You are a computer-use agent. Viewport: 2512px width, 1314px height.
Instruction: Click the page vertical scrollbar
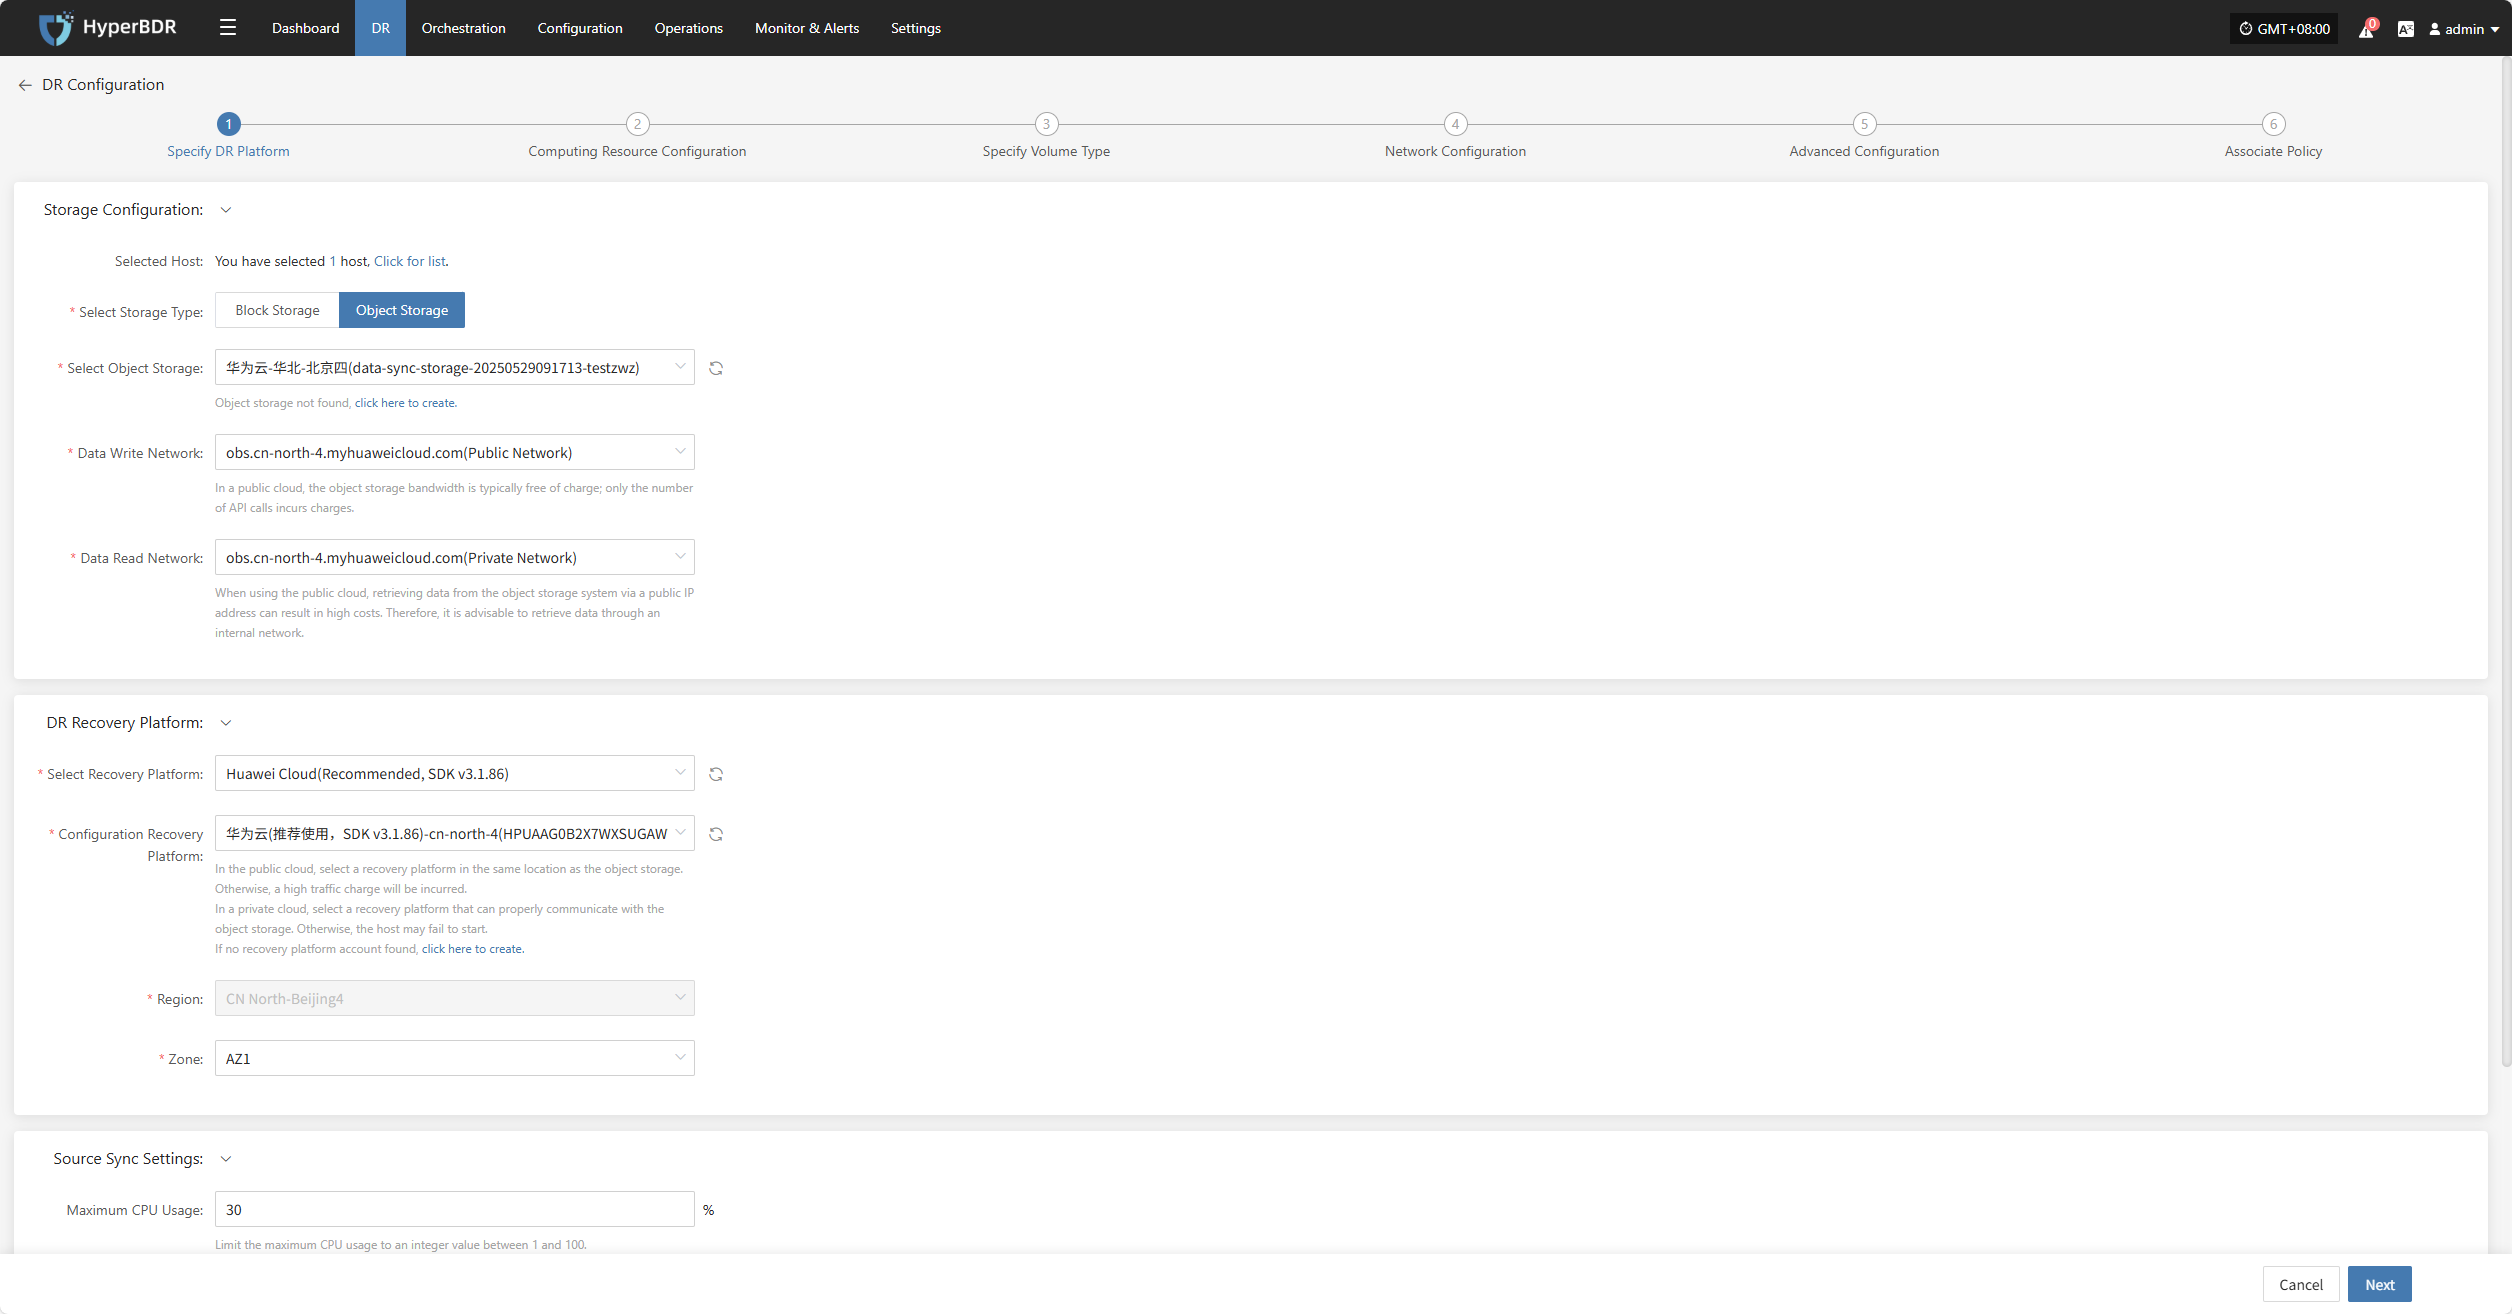(x=2505, y=560)
